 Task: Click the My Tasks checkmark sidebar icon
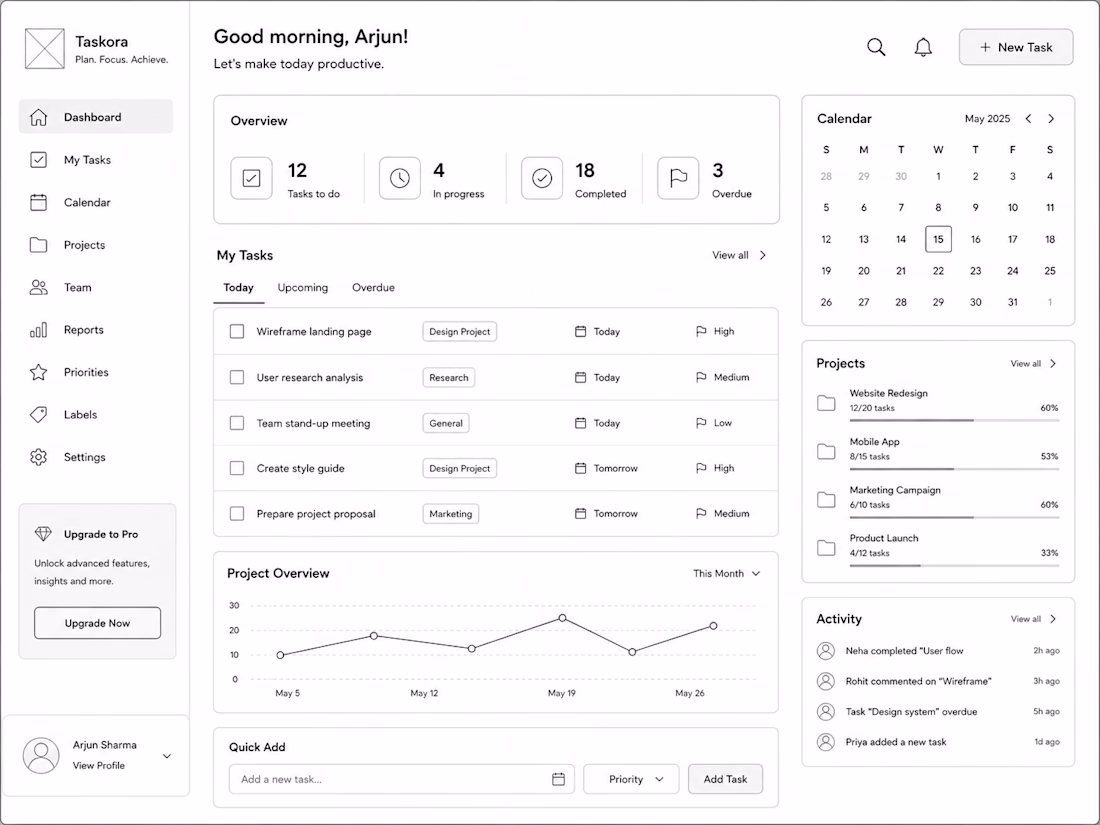pyautogui.click(x=39, y=160)
